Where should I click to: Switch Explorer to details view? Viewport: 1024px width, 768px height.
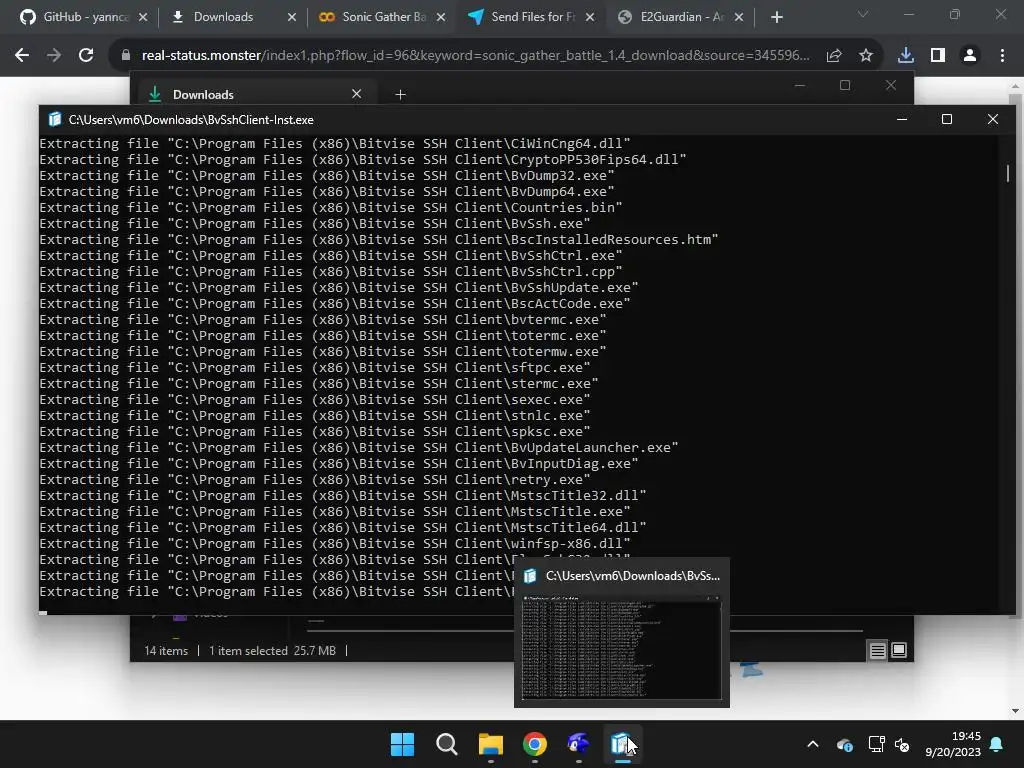tap(877, 650)
